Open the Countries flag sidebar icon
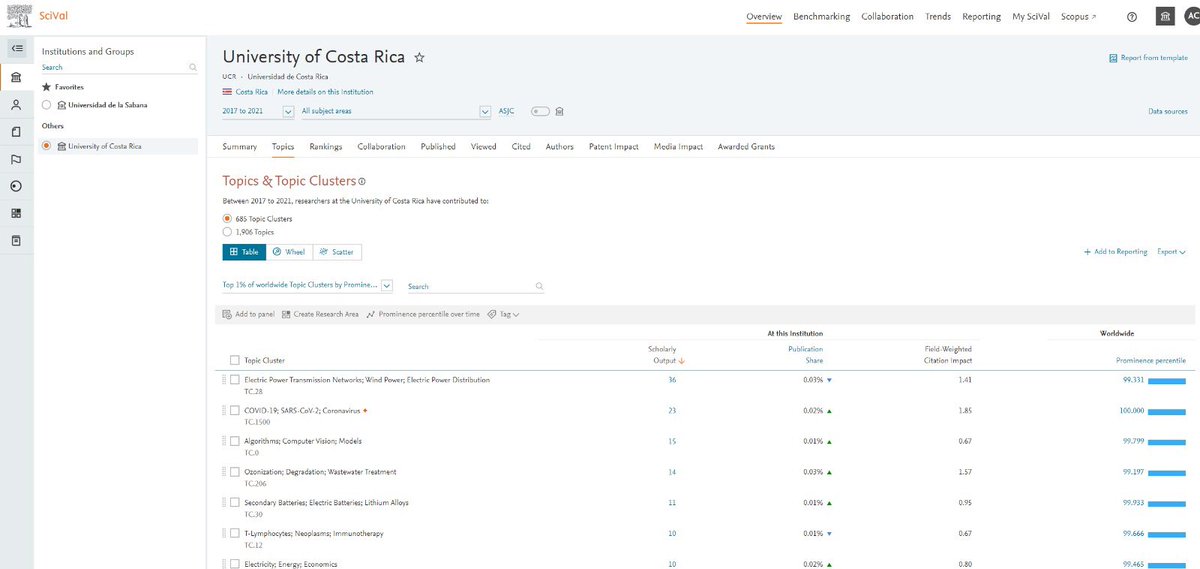The width and height of the screenshot is (1200, 569). pos(17,159)
